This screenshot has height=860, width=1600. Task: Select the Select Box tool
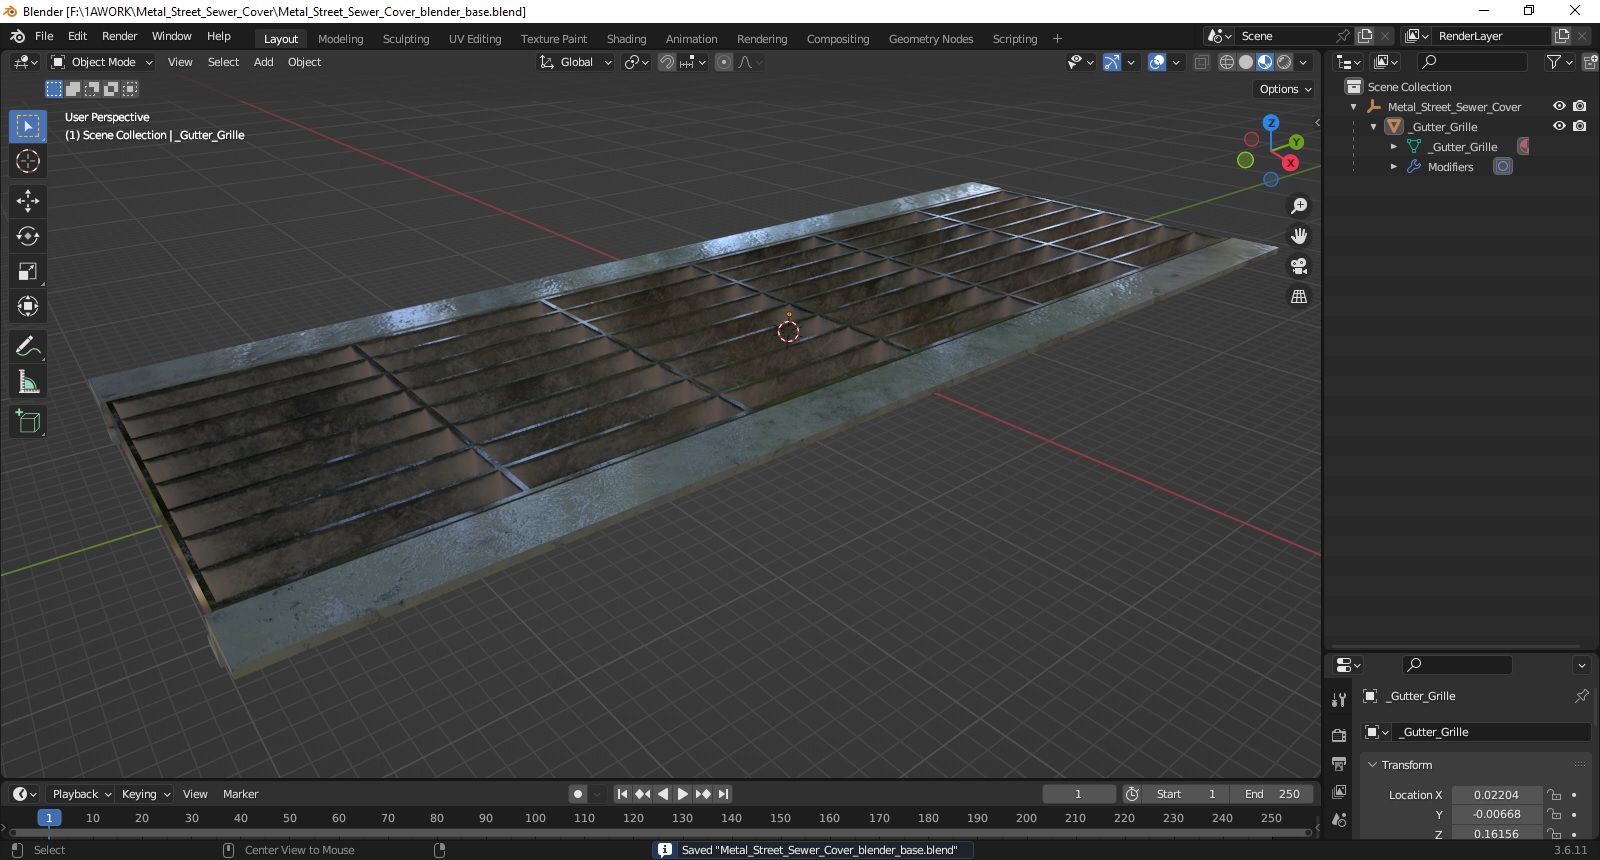(x=28, y=126)
